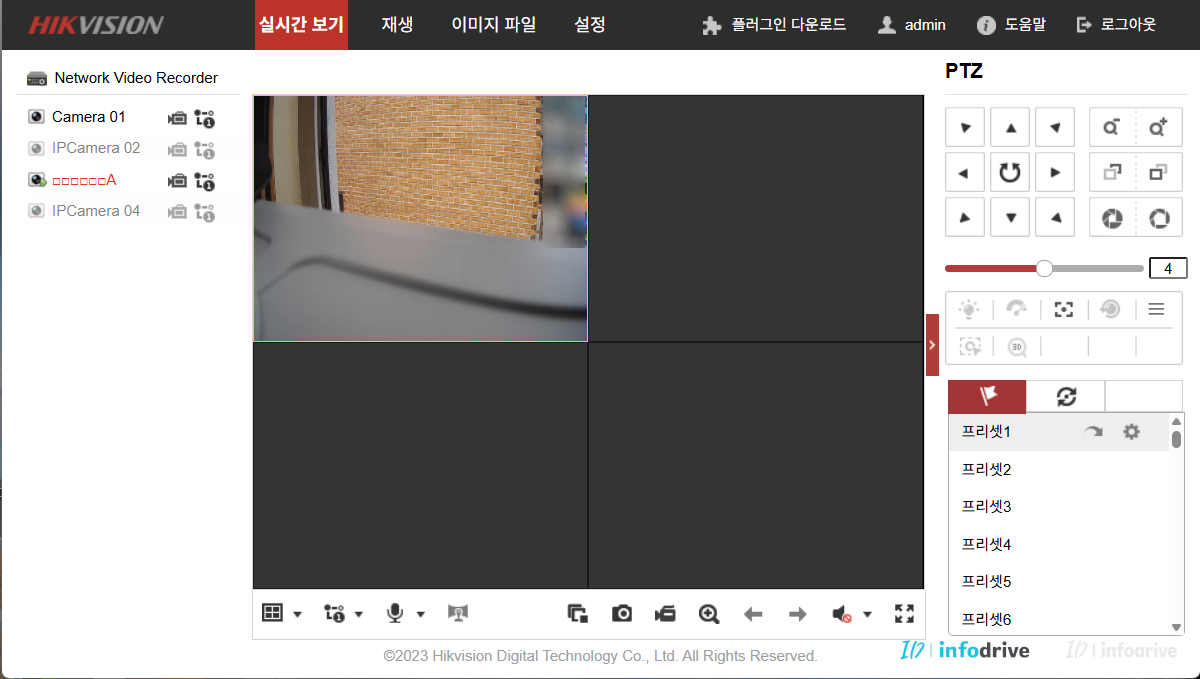
Task: Open settings gear for 프리셋1
Action: [1131, 432]
